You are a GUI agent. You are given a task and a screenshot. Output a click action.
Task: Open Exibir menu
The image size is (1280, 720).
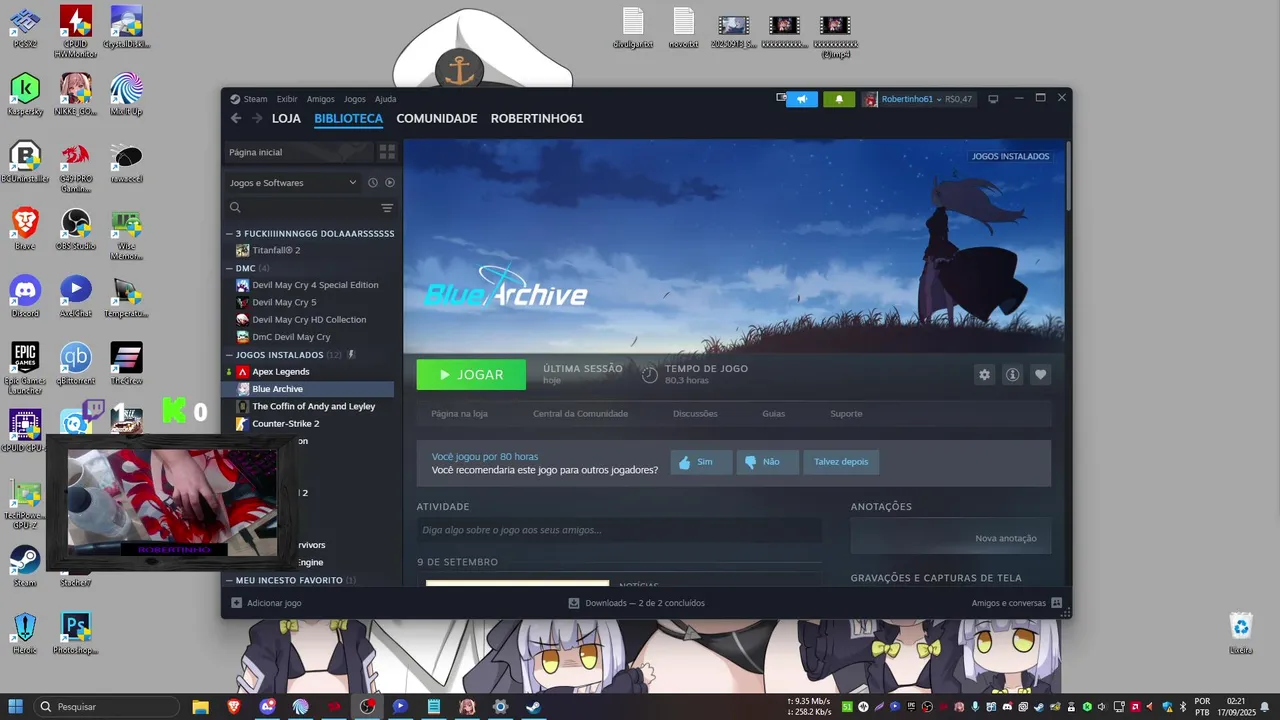(x=287, y=99)
